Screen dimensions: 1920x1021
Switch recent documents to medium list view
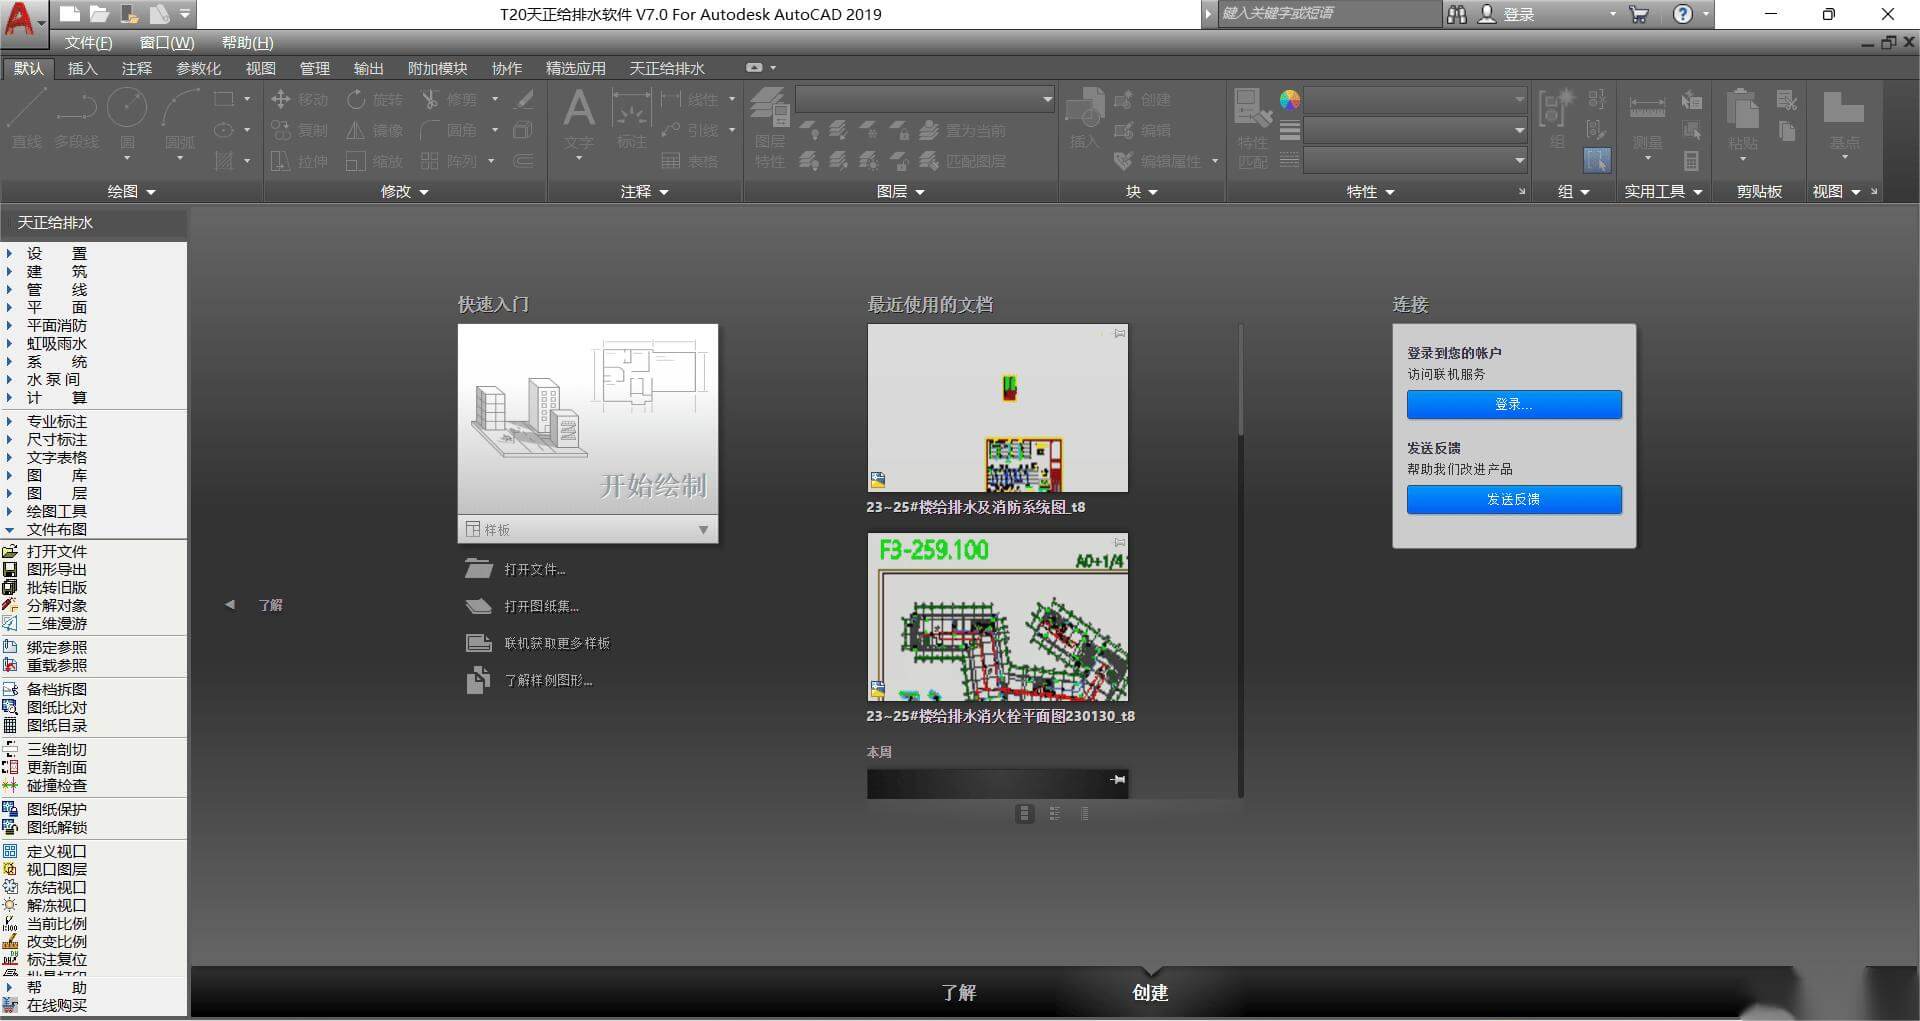point(1054,813)
